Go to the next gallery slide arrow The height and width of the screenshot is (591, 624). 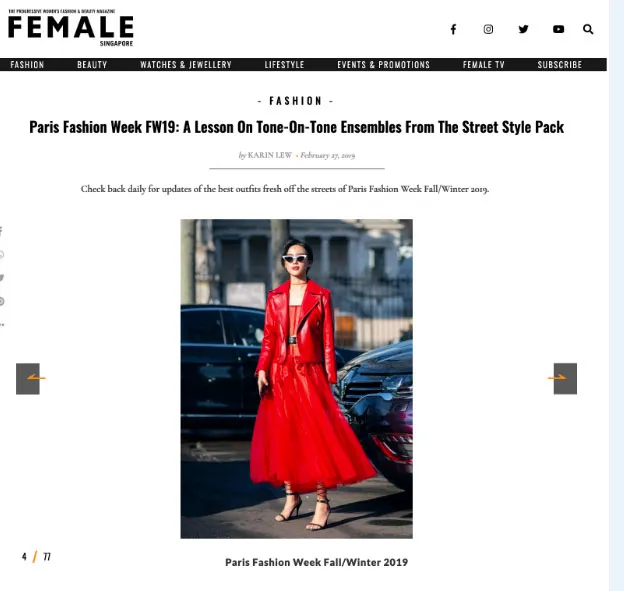tap(565, 378)
